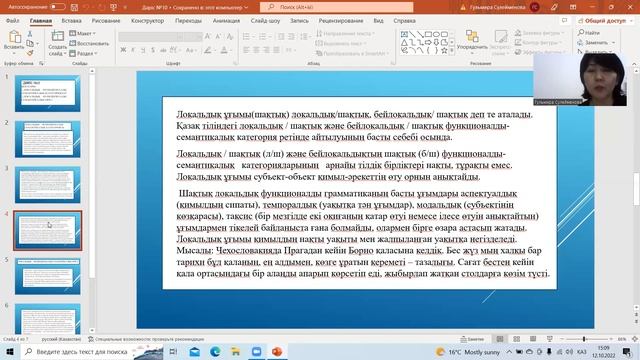
Task: Toggle text shadow S formatting
Action: point(153,50)
